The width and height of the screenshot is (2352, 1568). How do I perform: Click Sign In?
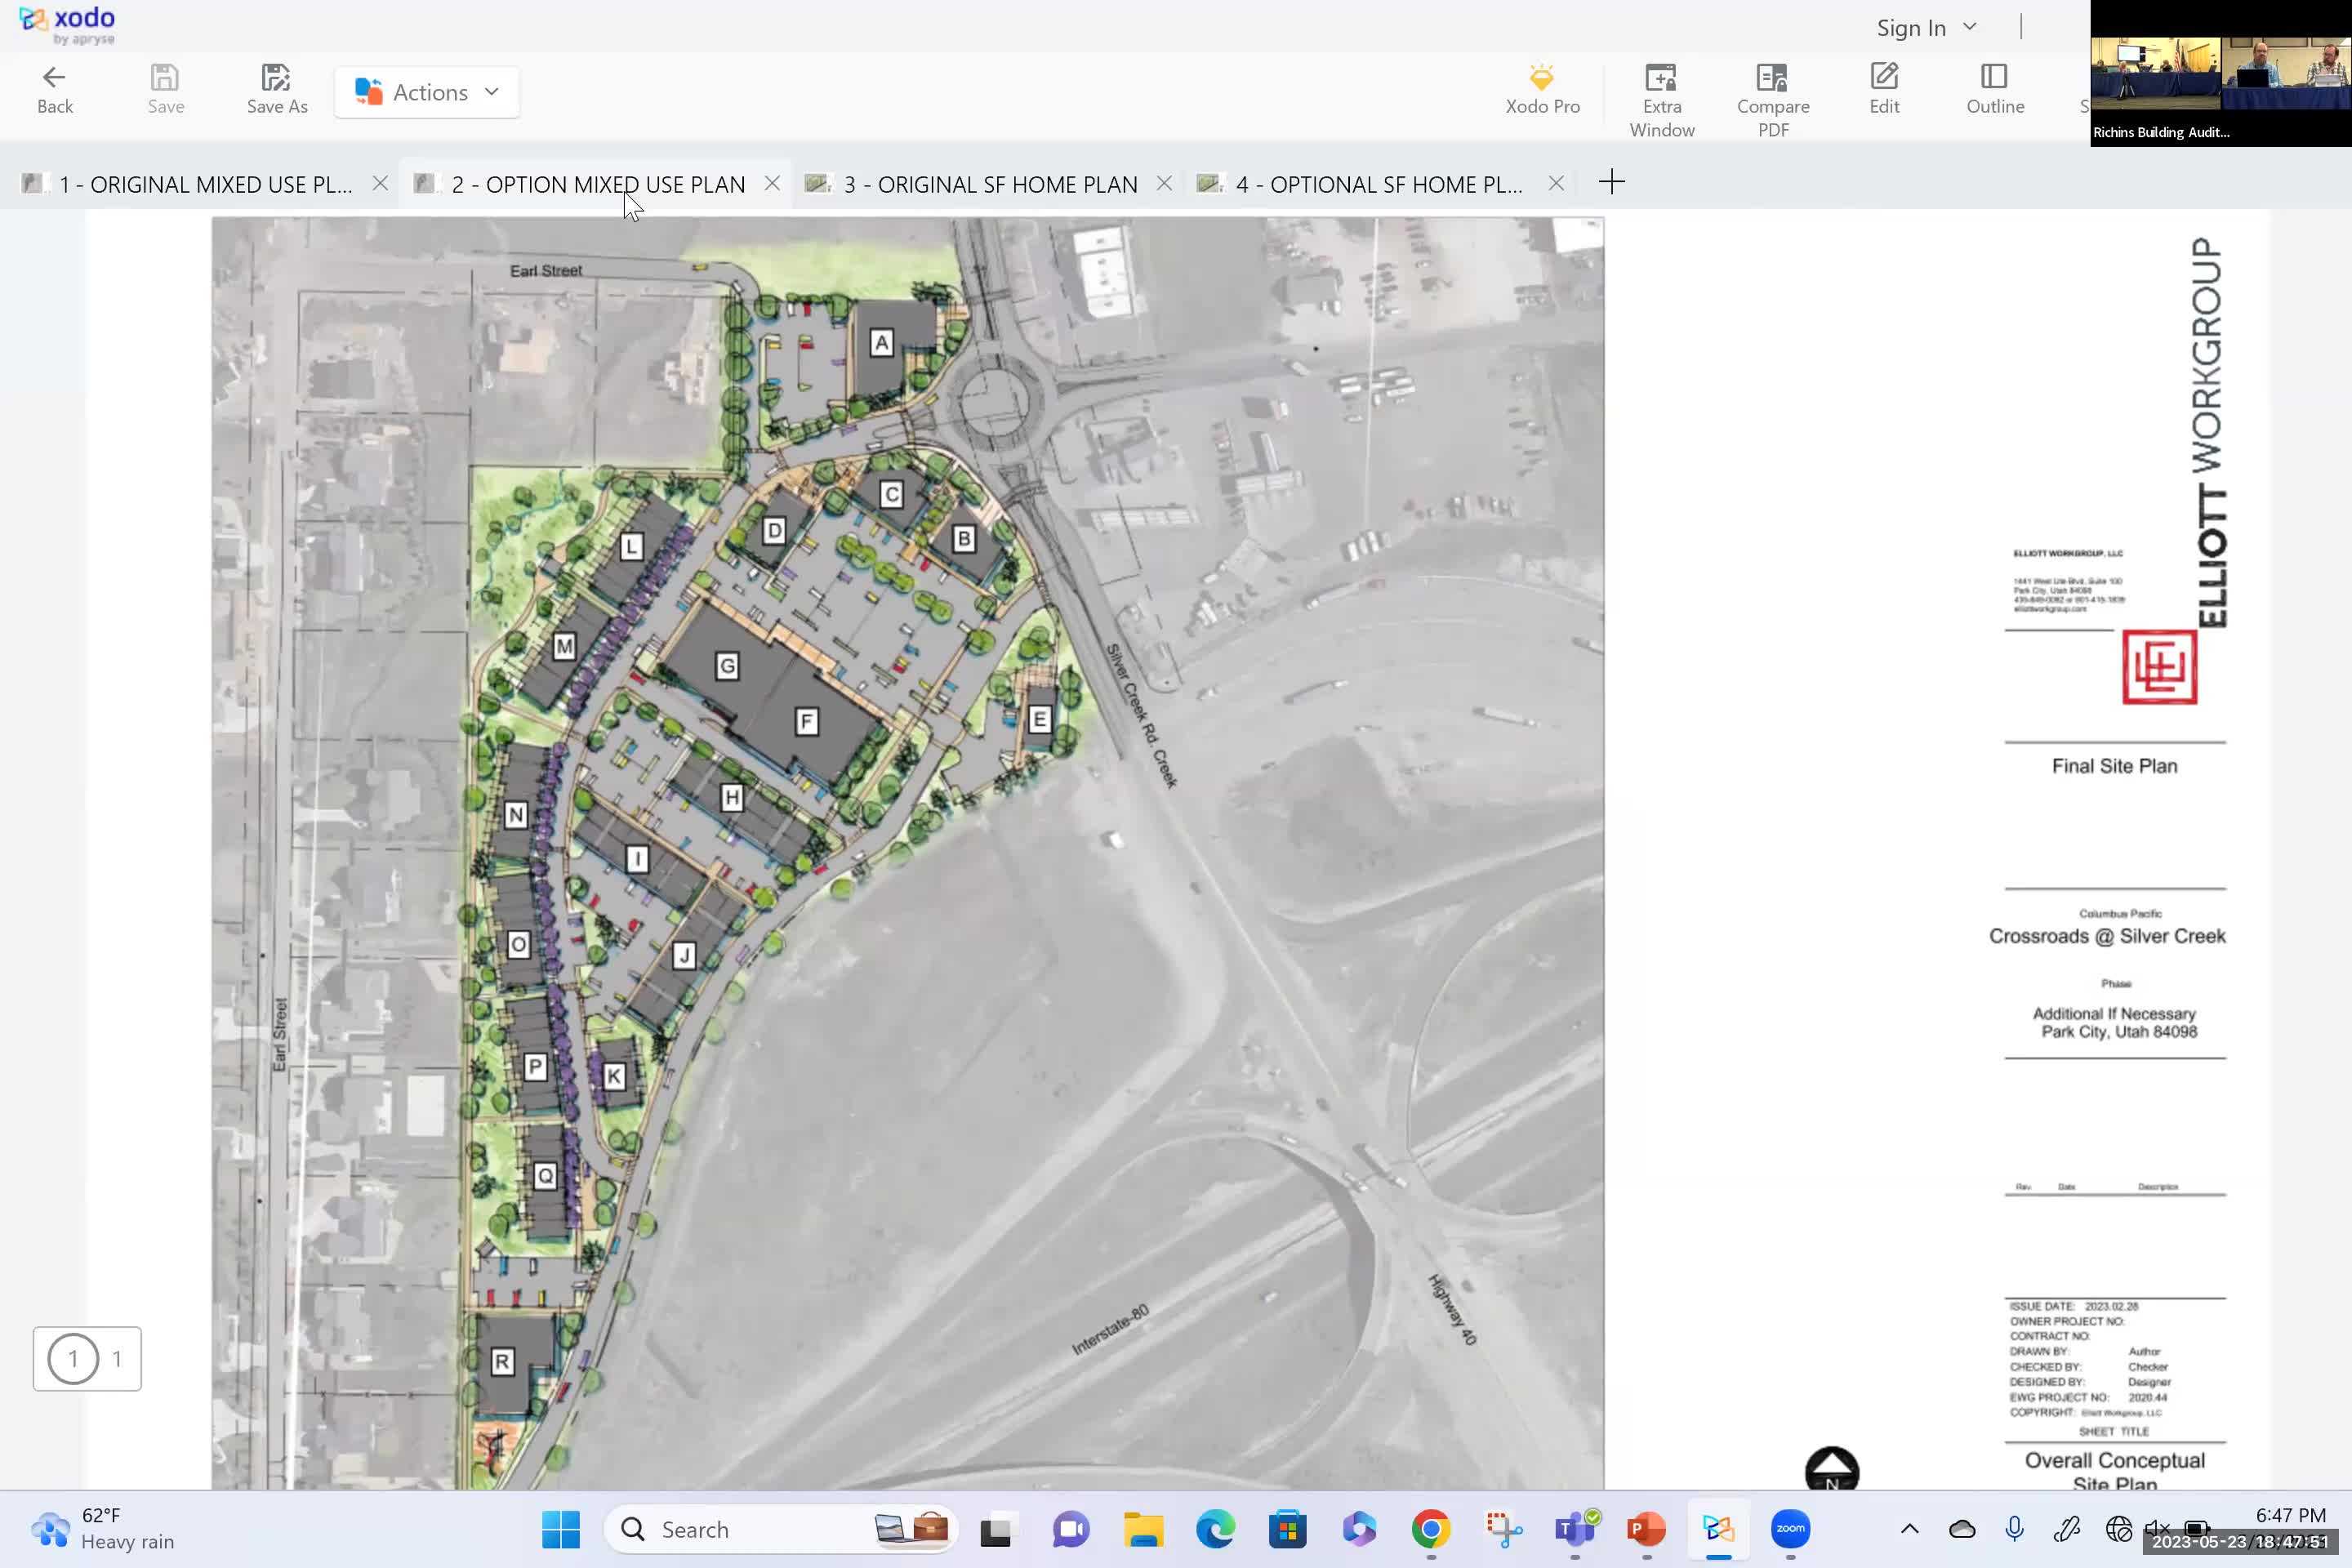tap(1911, 27)
